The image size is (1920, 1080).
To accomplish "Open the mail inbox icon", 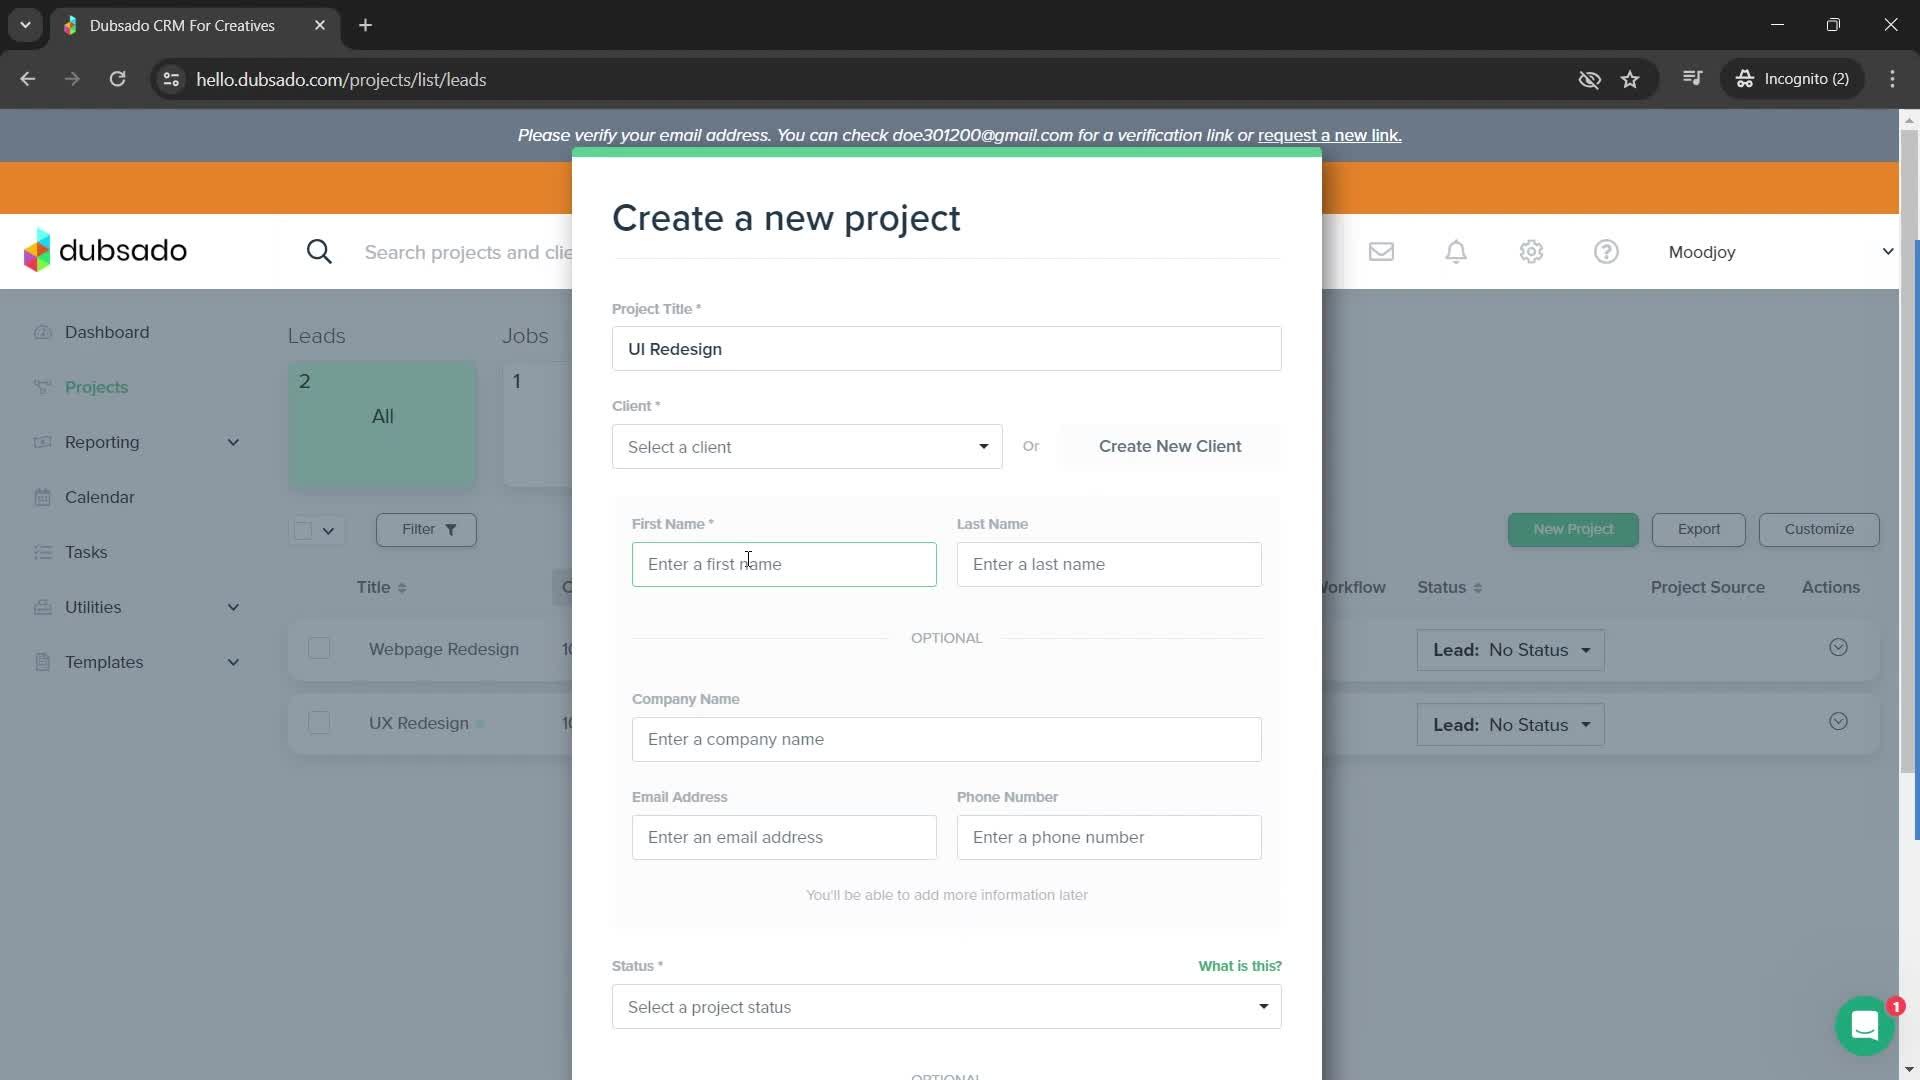I will (x=1381, y=252).
